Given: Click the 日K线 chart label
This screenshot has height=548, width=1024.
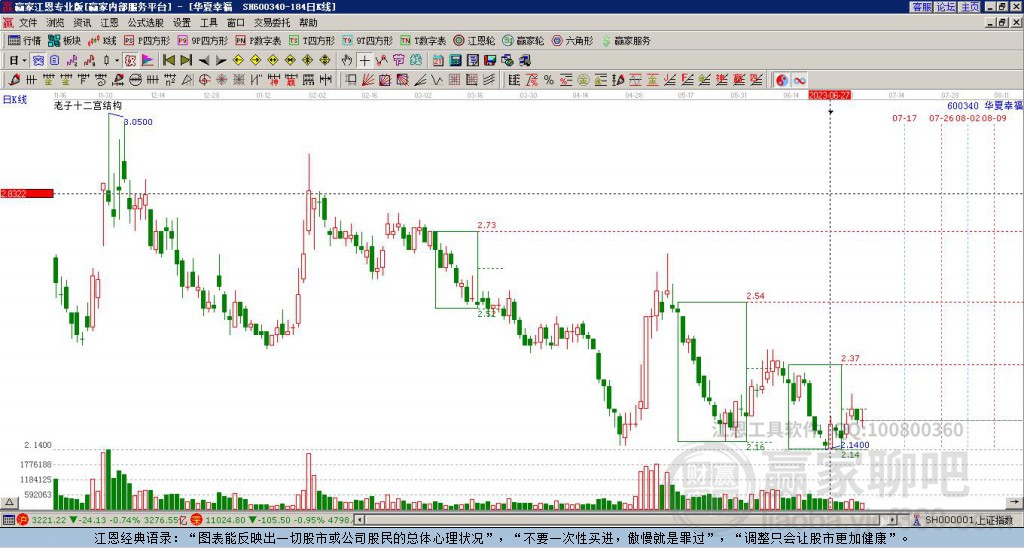Looking at the screenshot, I should (15, 100).
